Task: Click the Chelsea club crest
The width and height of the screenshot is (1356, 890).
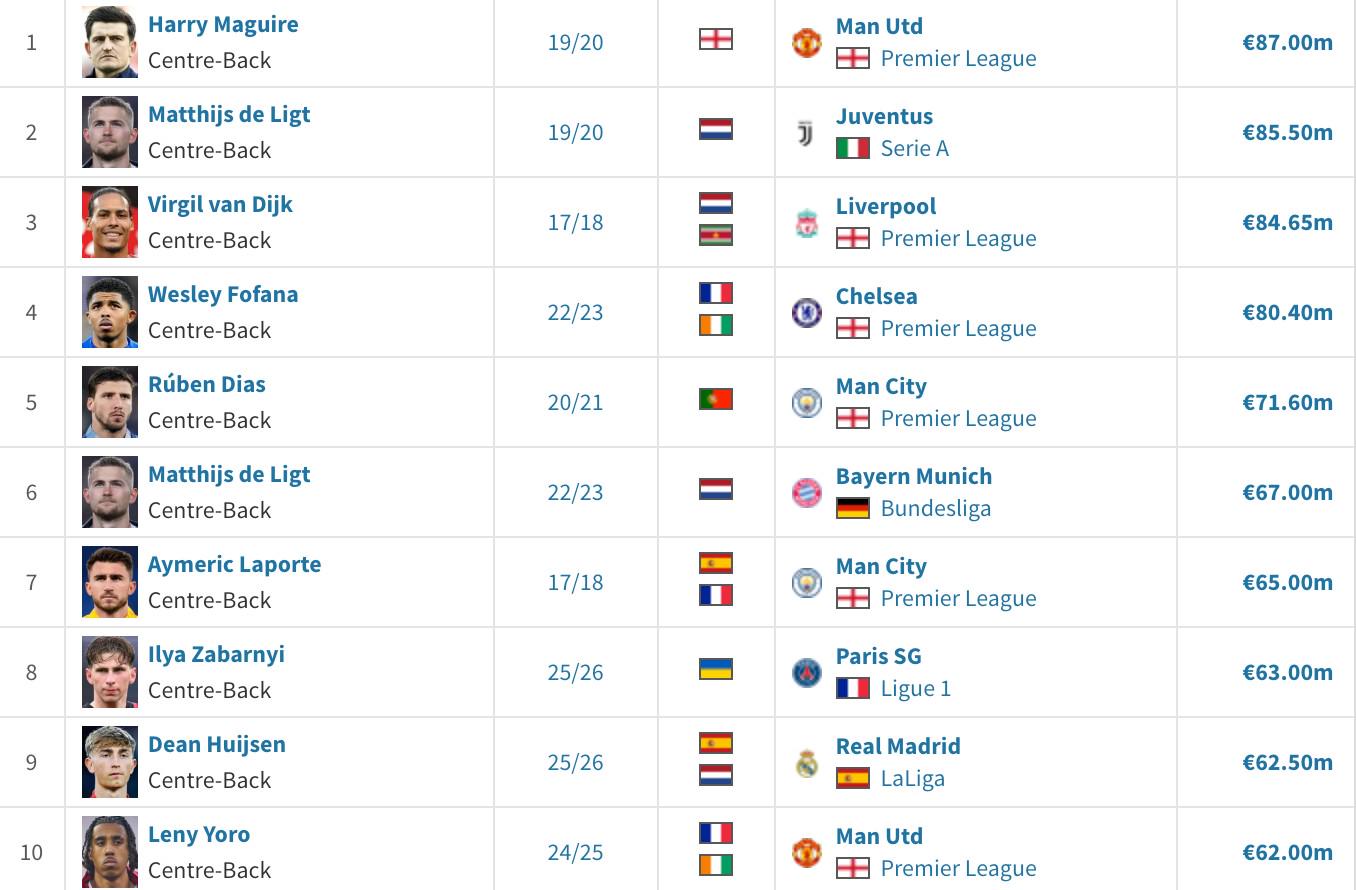Action: point(806,313)
